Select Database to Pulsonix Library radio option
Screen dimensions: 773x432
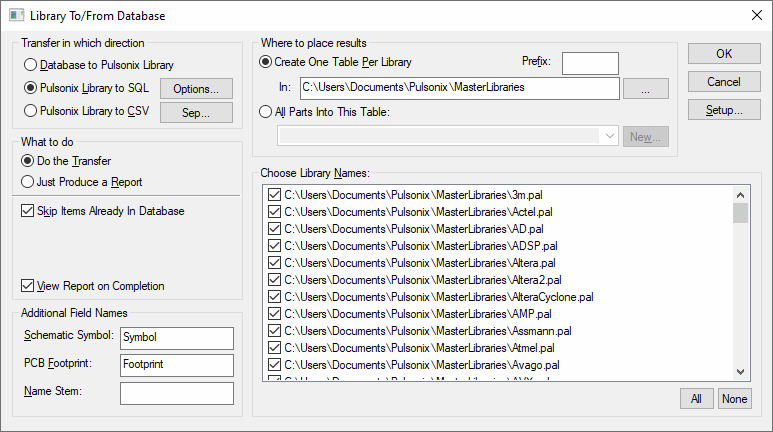pyautogui.click(x=30, y=65)
